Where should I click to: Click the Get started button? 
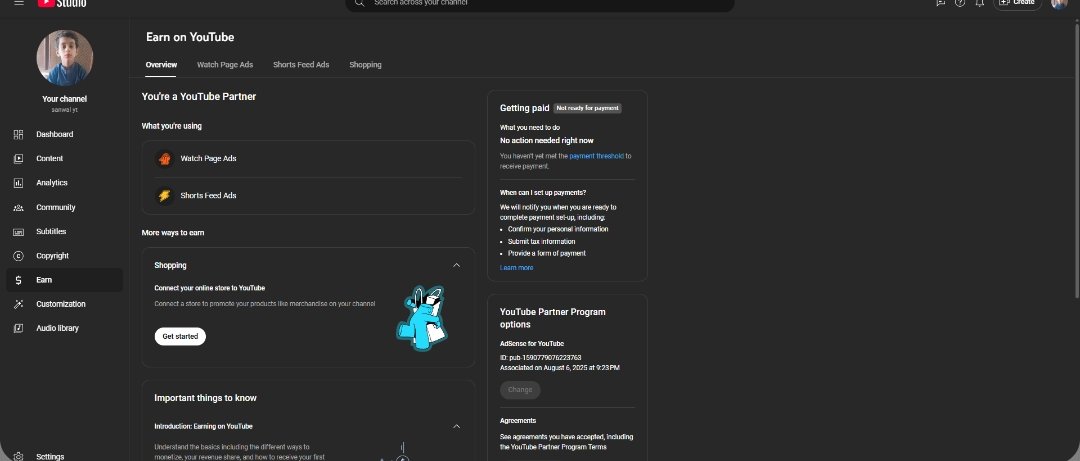pos(180,336)
